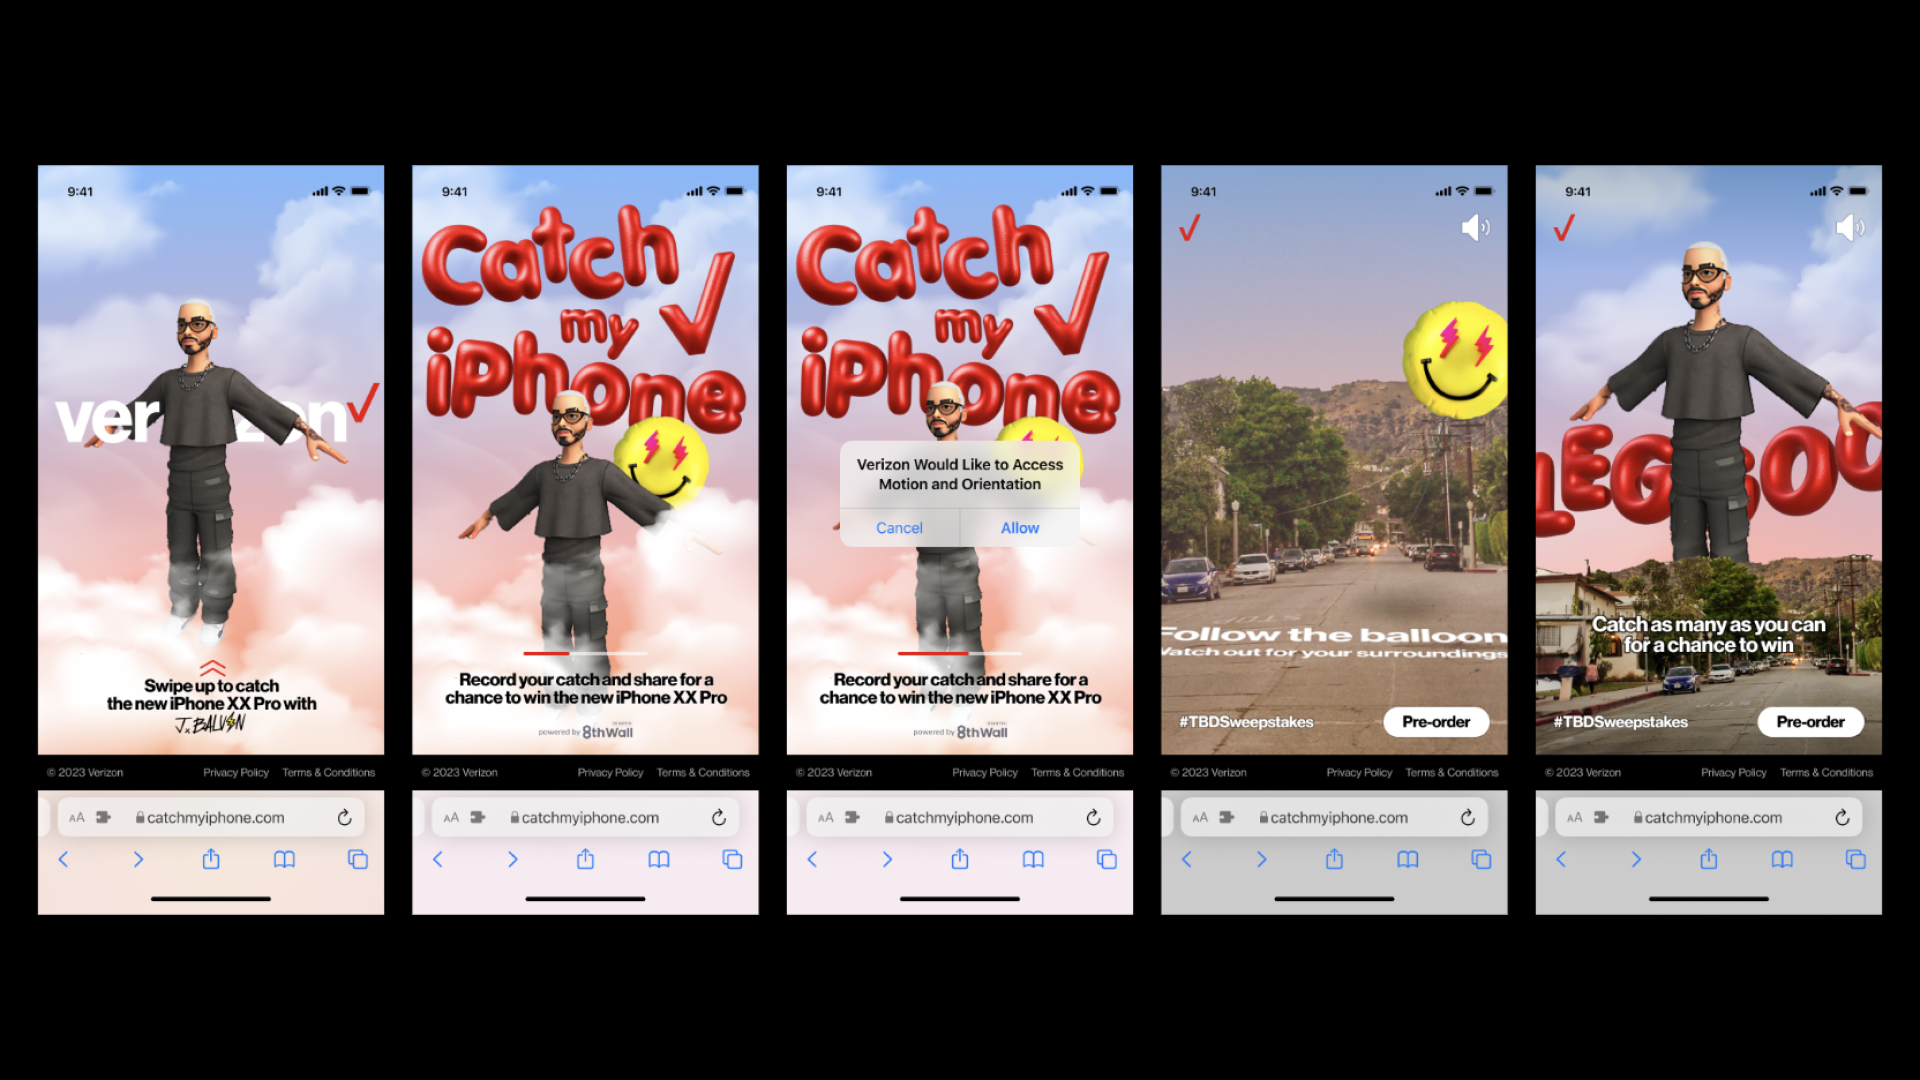
Task: Tap catchmyiphone.com address field on fifth phone
Action: [1709, 818]
